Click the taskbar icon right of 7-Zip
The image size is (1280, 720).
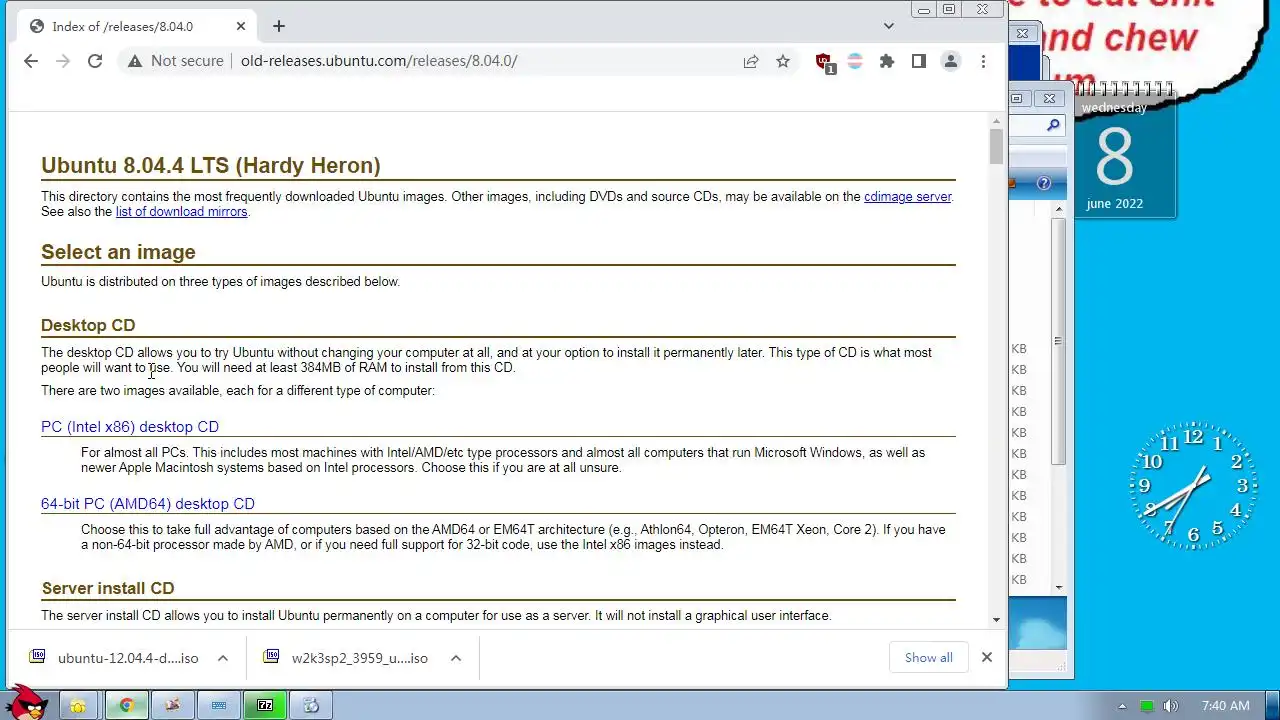click(311, 705)
